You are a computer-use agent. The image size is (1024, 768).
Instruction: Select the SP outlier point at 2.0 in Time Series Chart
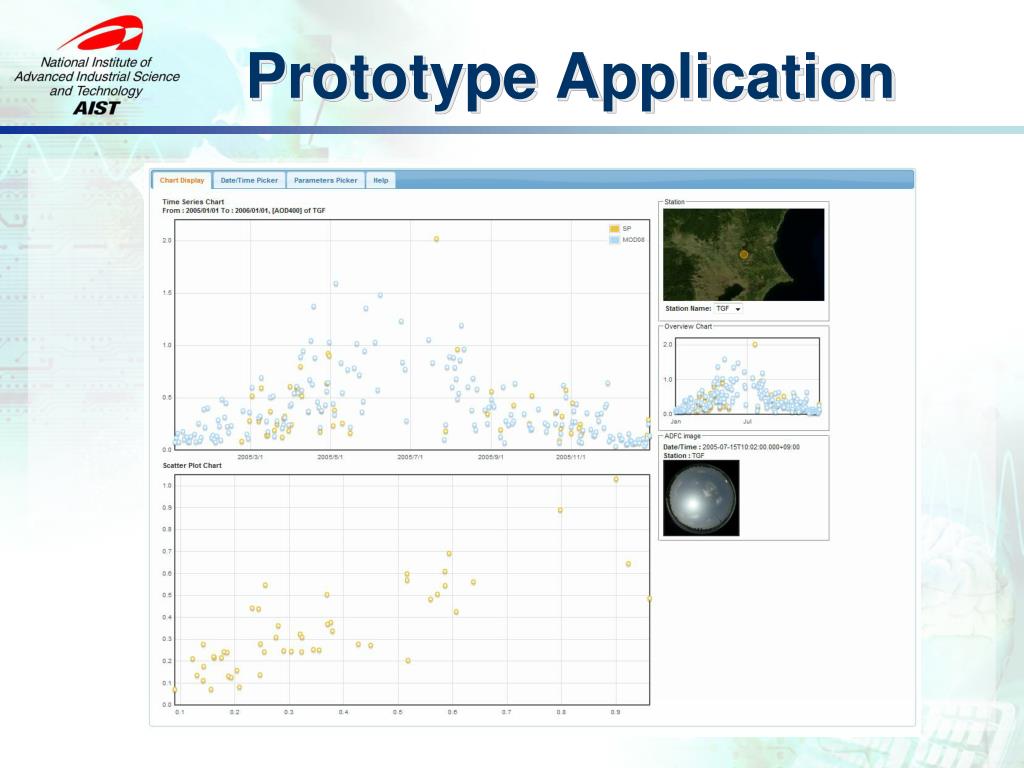436,239
